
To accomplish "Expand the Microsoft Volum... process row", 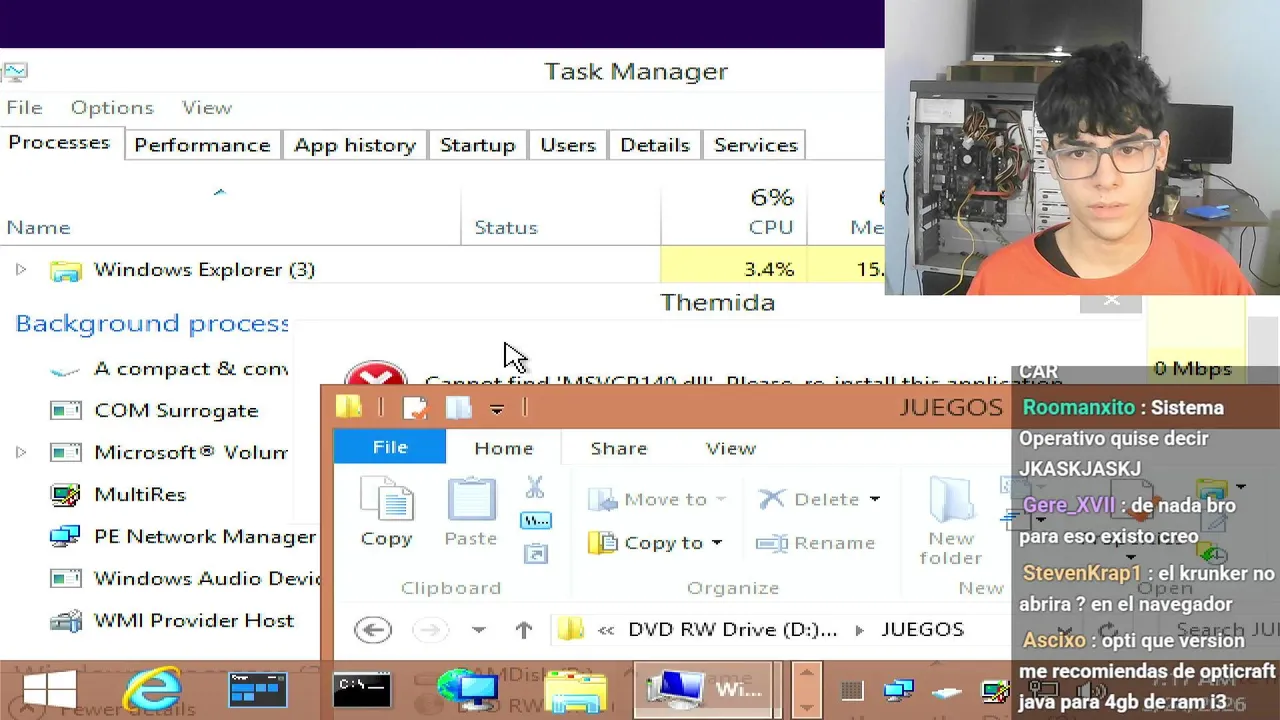I will [20, 452].
